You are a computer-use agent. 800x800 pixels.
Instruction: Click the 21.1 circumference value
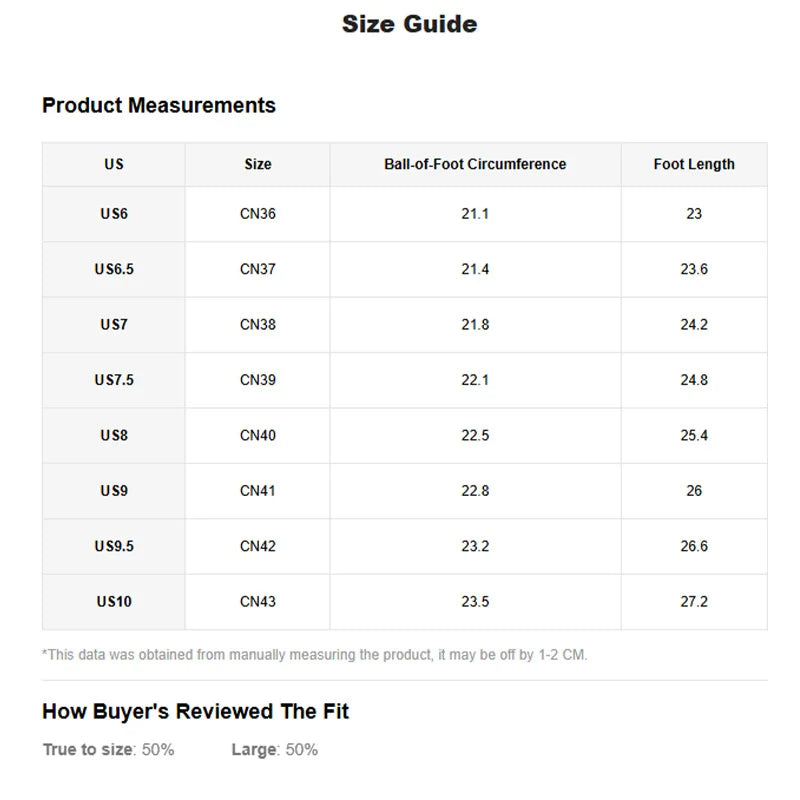(x=475, y=214)
